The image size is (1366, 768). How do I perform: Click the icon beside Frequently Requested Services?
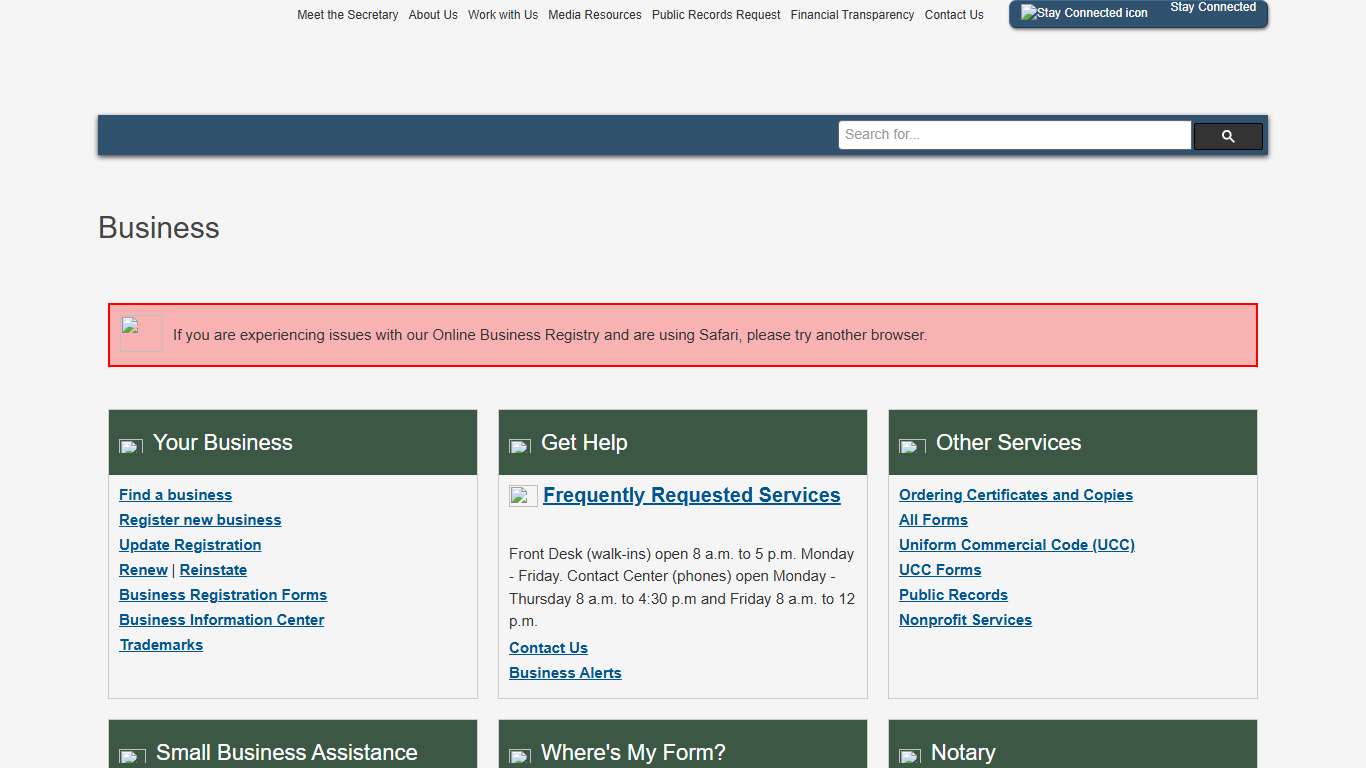(523, 496)
